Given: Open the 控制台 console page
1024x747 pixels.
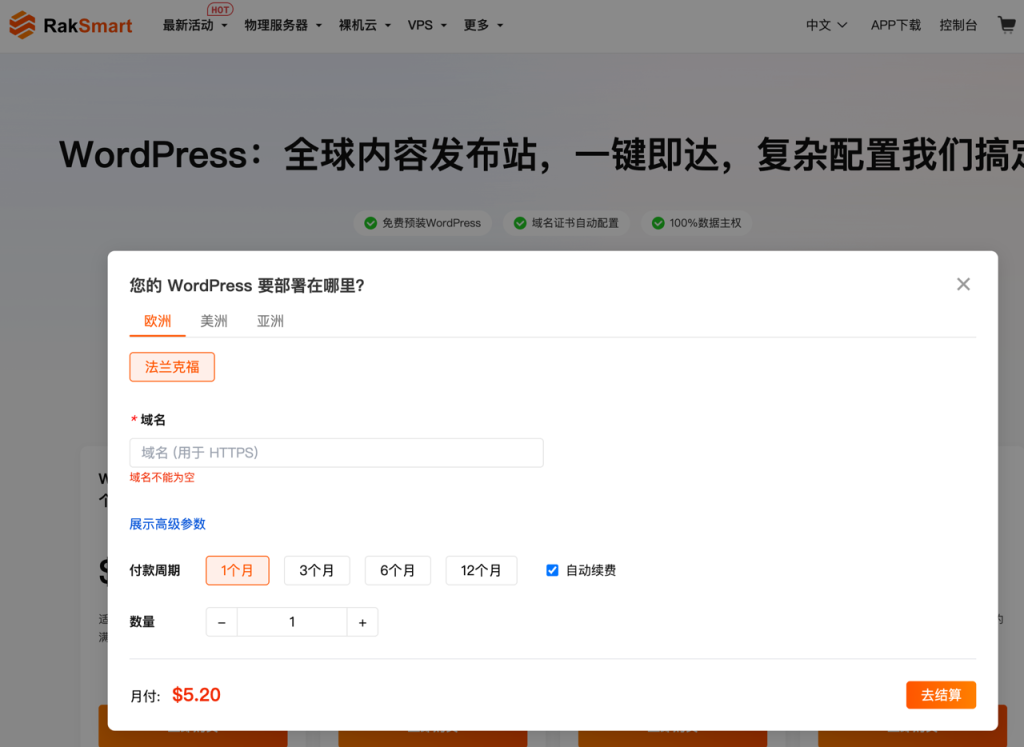Looking at the screenshot, I should tap(958, 25).
